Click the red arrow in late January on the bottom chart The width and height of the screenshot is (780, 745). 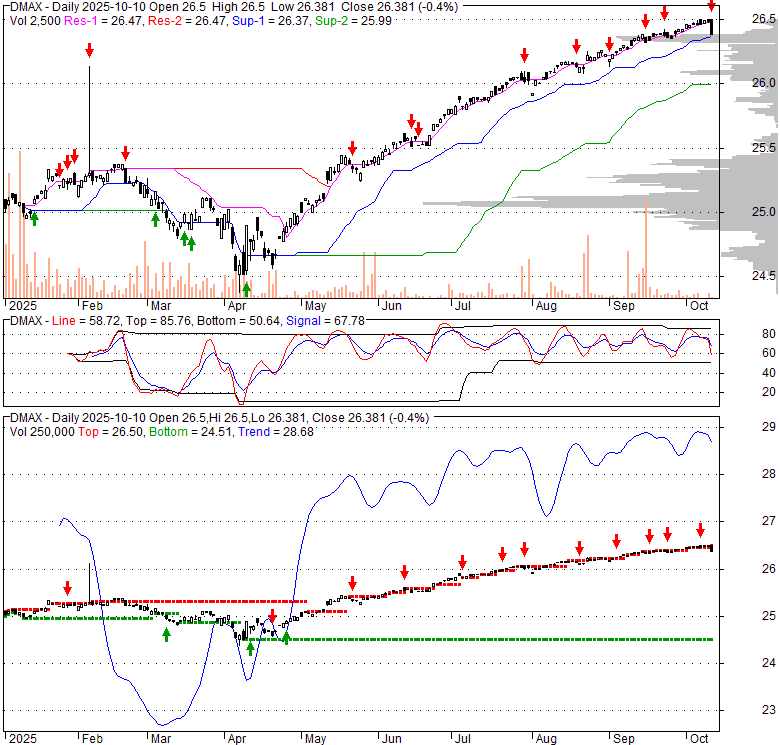coord(67,588)
